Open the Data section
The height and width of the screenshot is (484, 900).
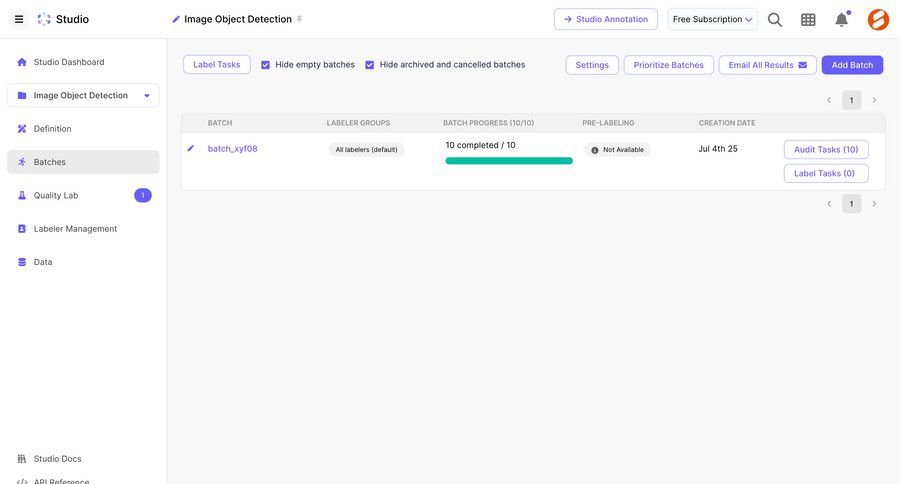[83, 262]
